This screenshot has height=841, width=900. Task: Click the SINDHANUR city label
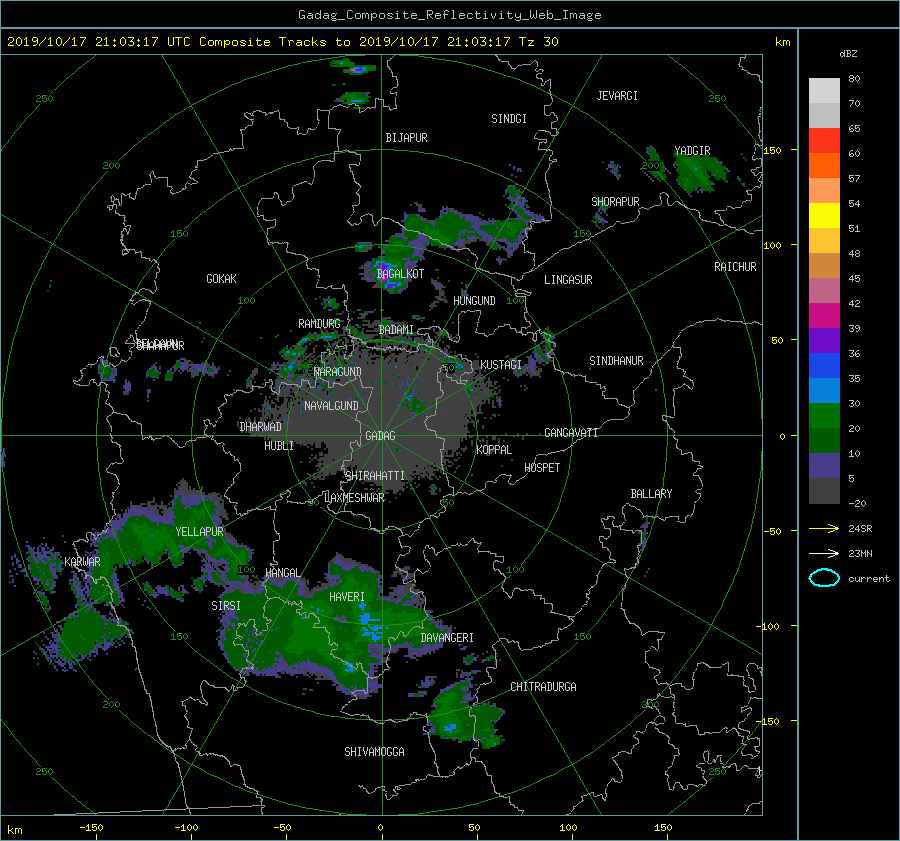click(616, 361)
